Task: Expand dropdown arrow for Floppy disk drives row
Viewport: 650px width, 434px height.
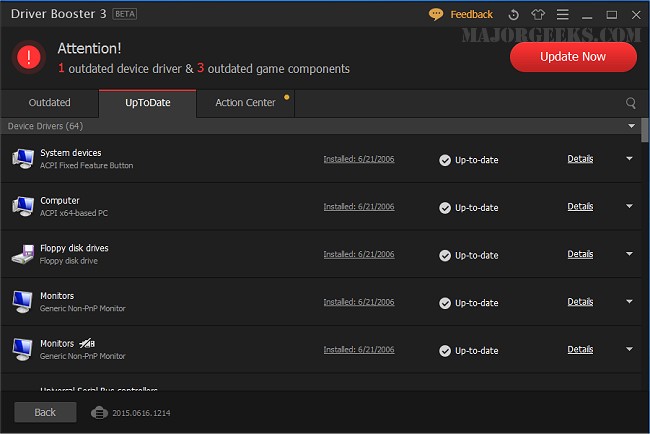Action: [x=629, y=254]
